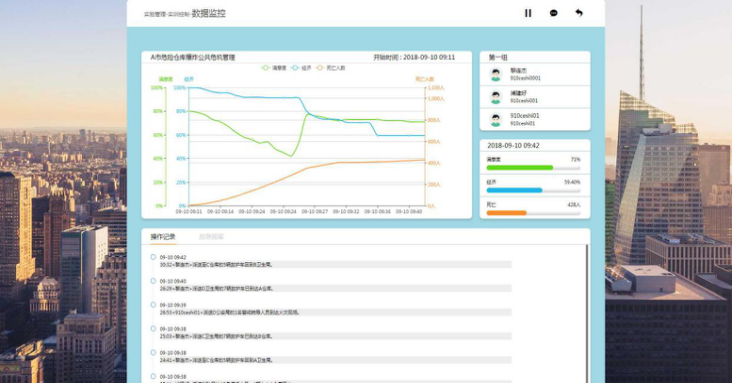This screenshot has width=732, height=383.
Task: Select the member username 910ceshi001
Action: pyautogui.click(x=524, y=101)
